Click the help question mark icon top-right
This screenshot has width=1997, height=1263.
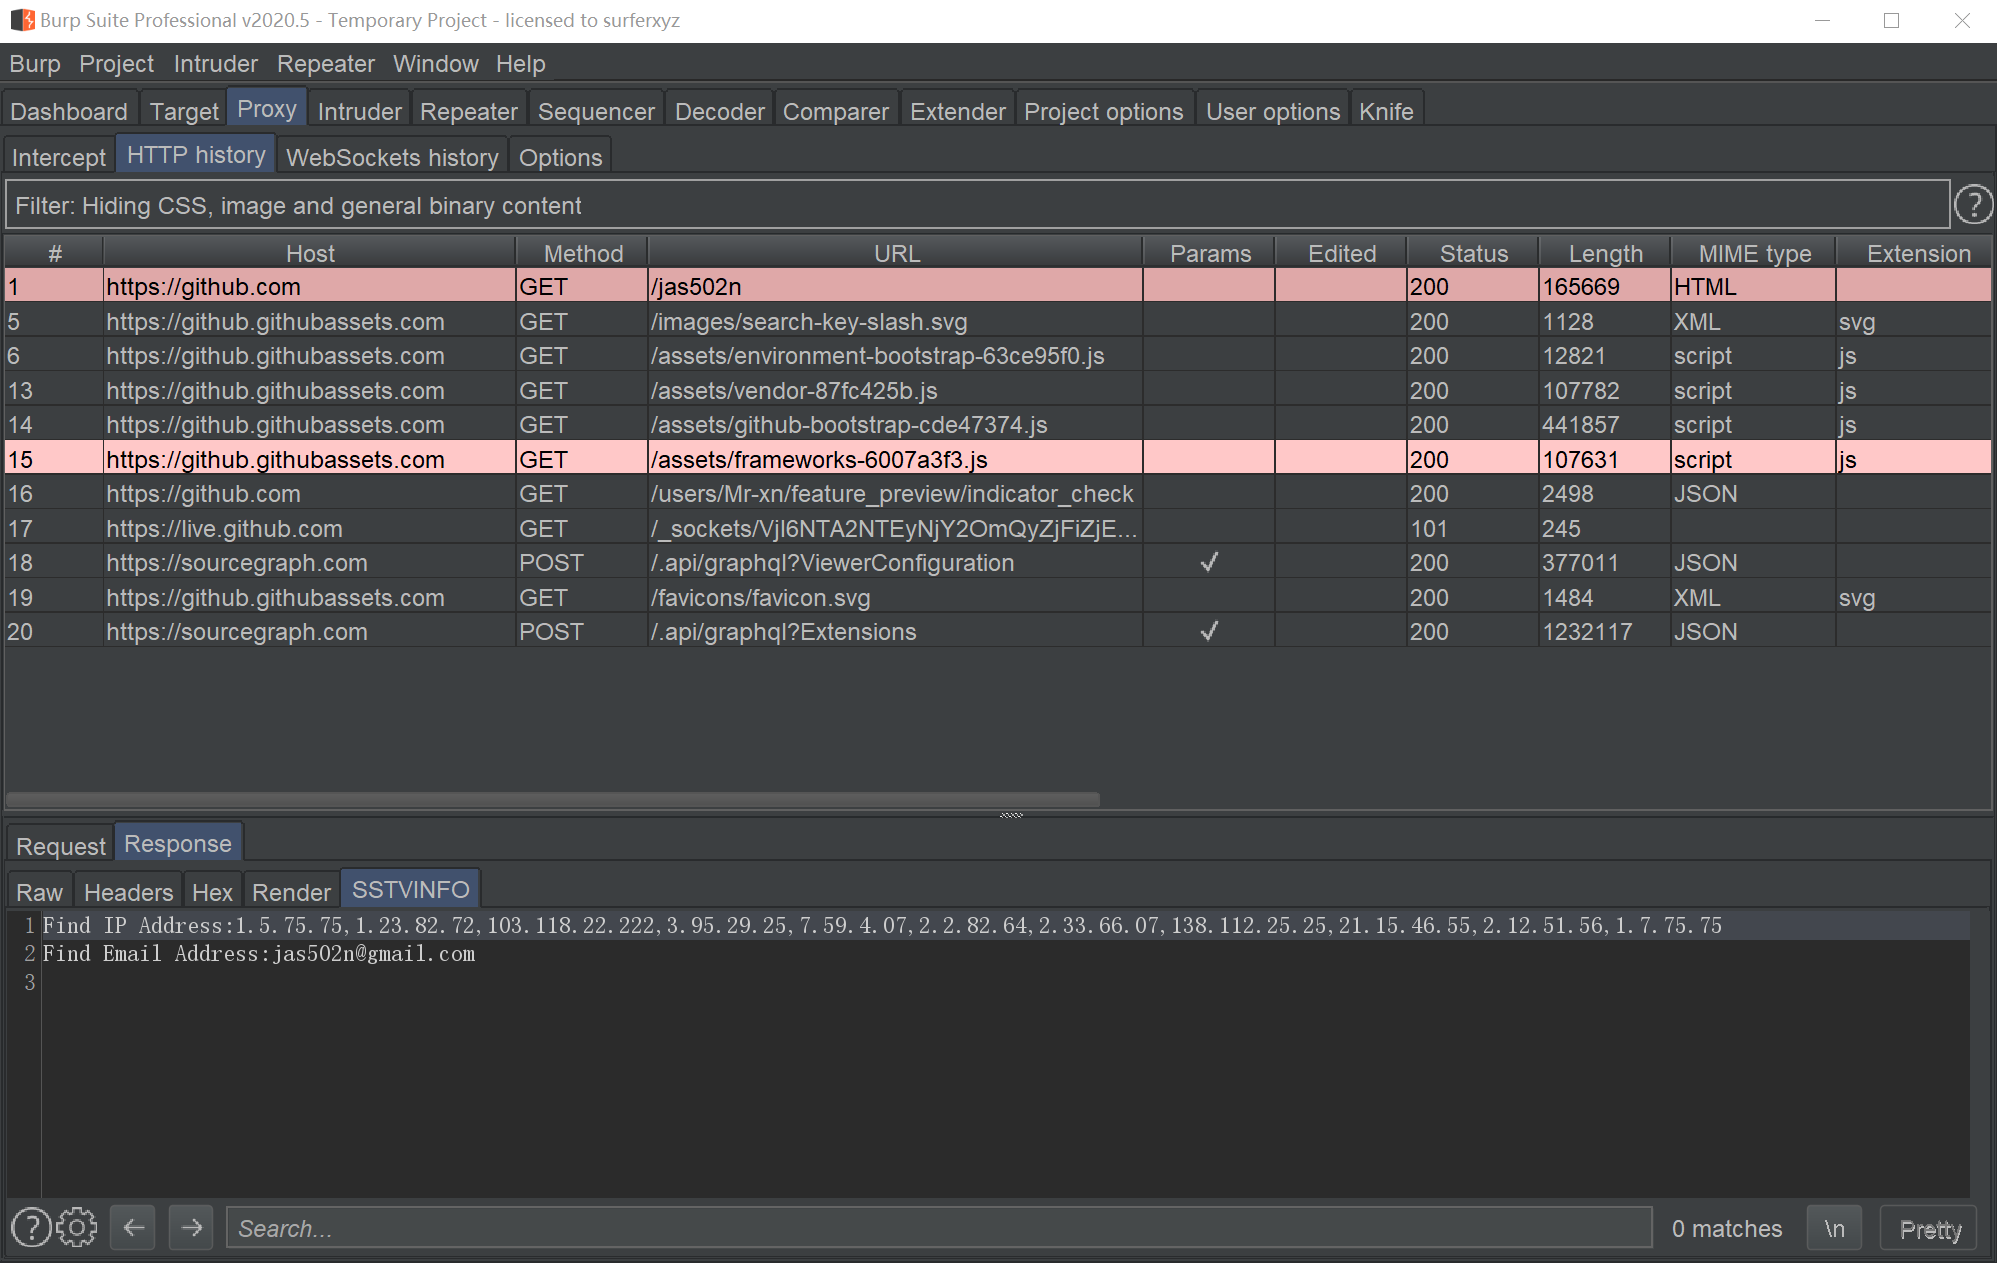point(1975,205)
